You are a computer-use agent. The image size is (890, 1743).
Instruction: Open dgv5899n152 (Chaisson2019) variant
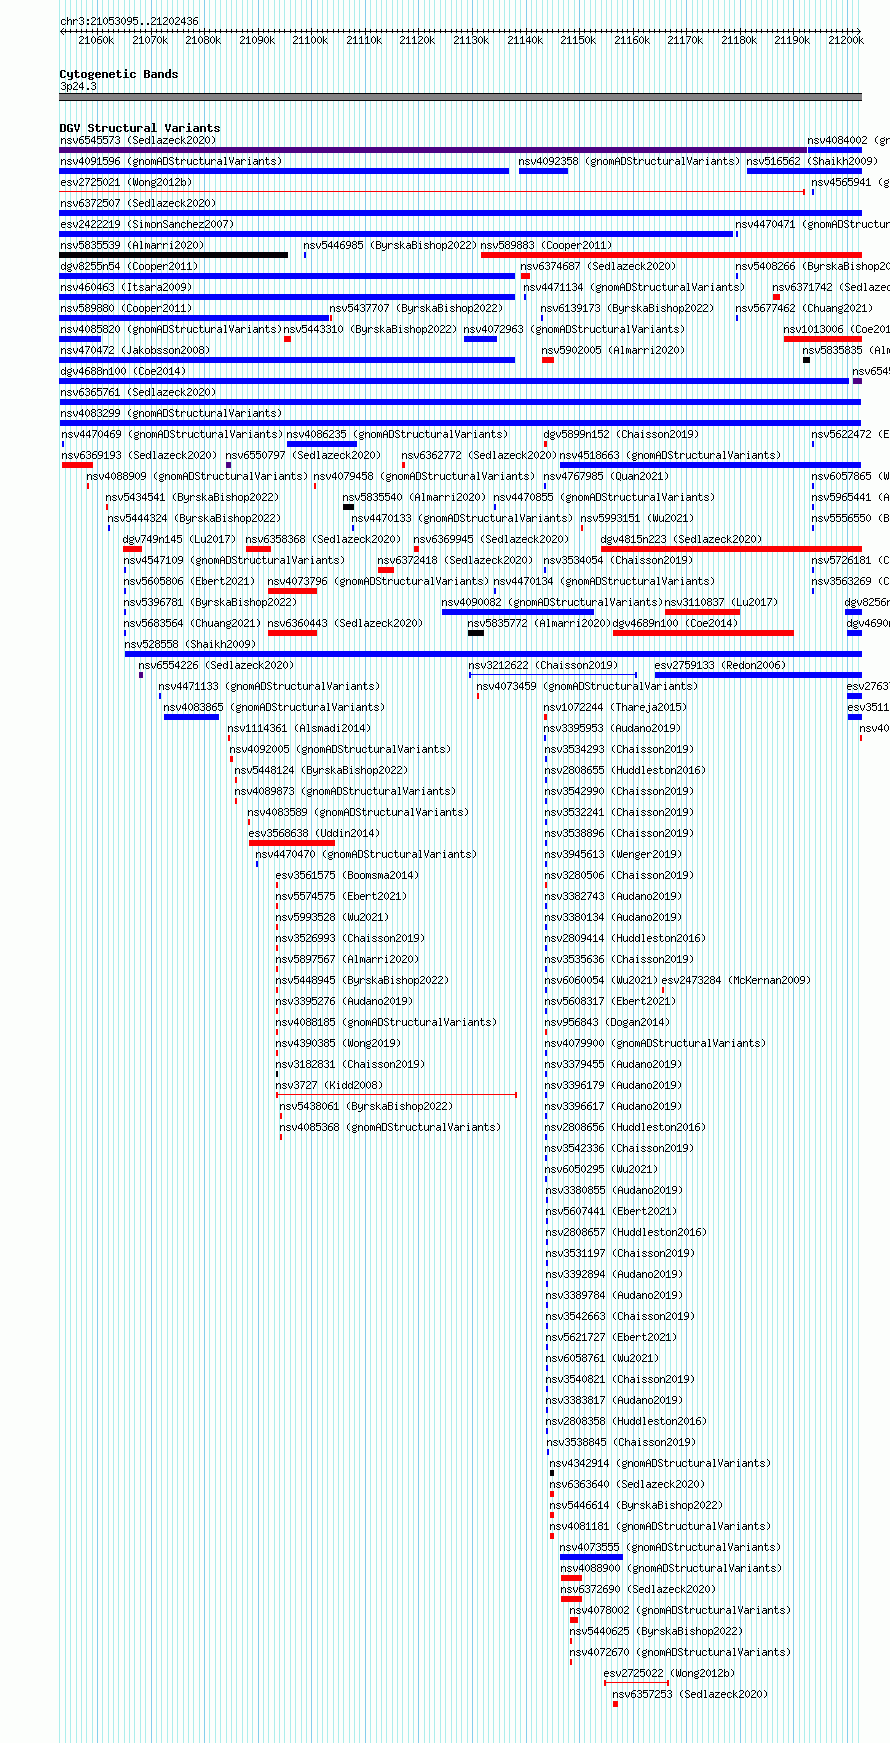[621, 434]
